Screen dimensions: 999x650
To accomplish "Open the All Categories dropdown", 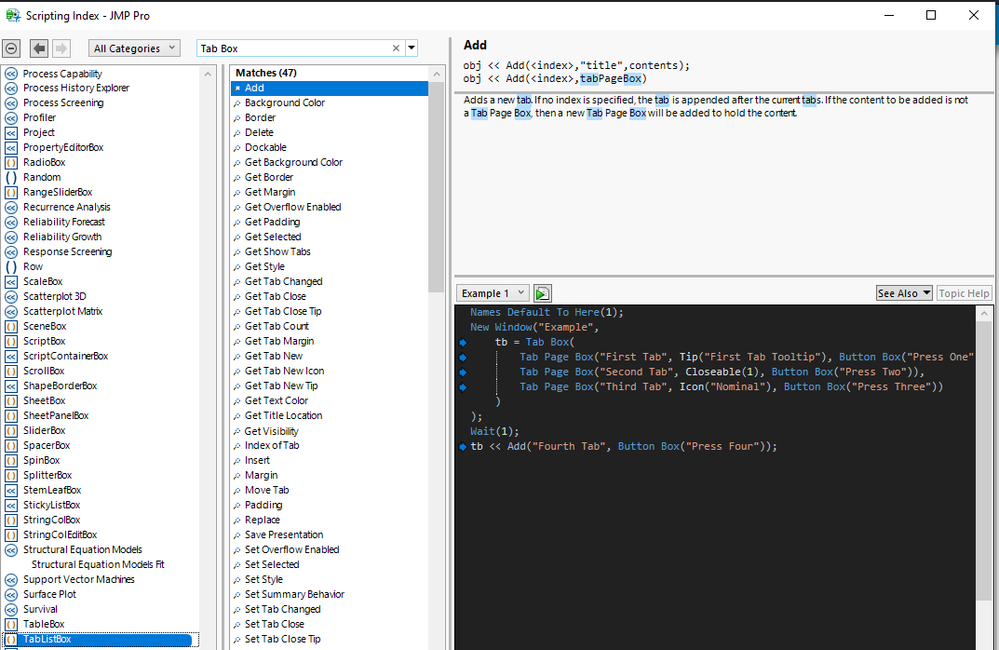I will 134,48.
